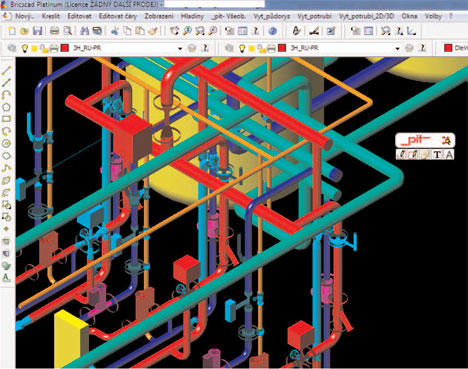This screenshot has height=369, width=468.
Task: Click the T text button in pit toolbar
Action: [437, 155]
